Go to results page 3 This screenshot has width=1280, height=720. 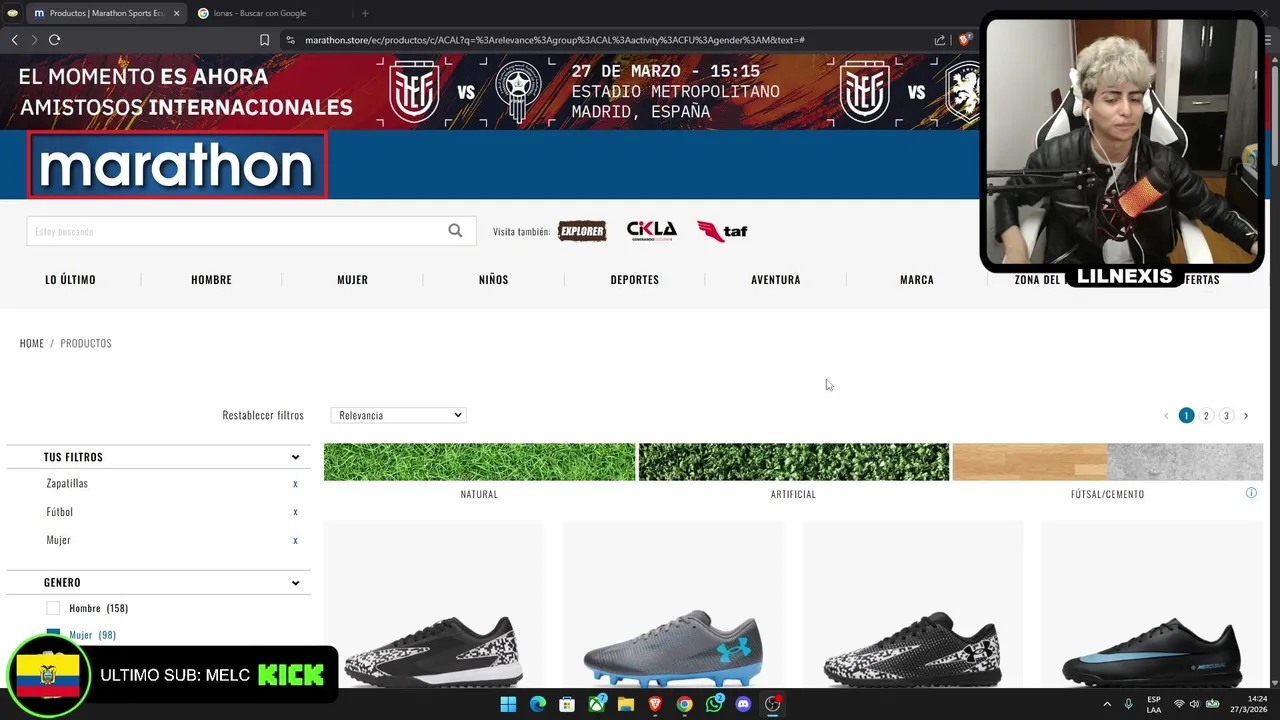1226,416
